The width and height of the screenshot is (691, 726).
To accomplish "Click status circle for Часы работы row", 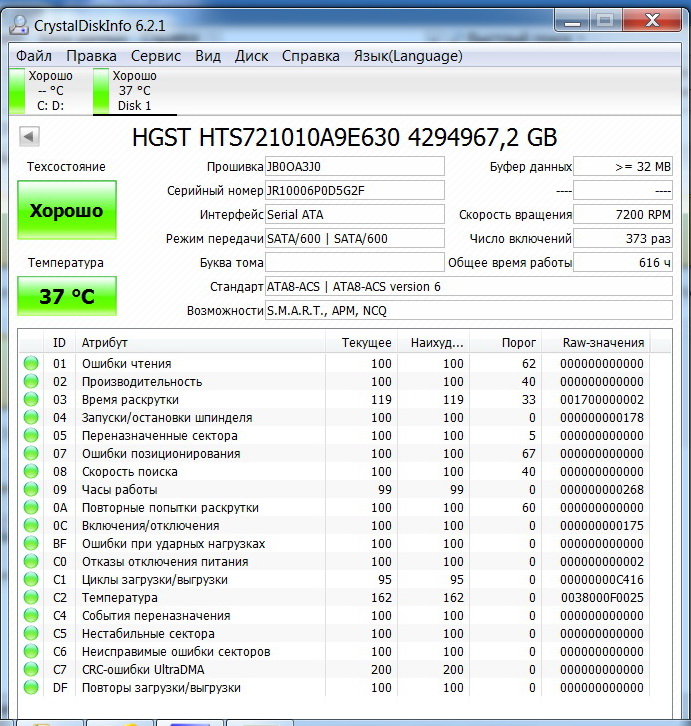I will tap(31, 489).
